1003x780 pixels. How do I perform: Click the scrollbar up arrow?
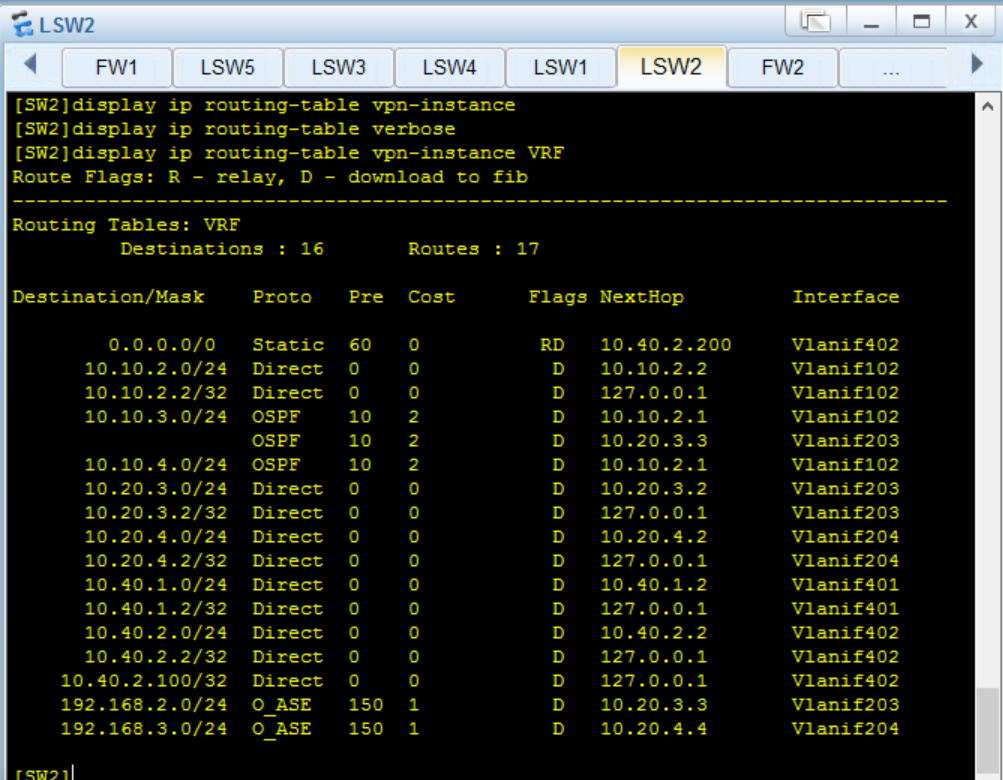pos(988,106)
